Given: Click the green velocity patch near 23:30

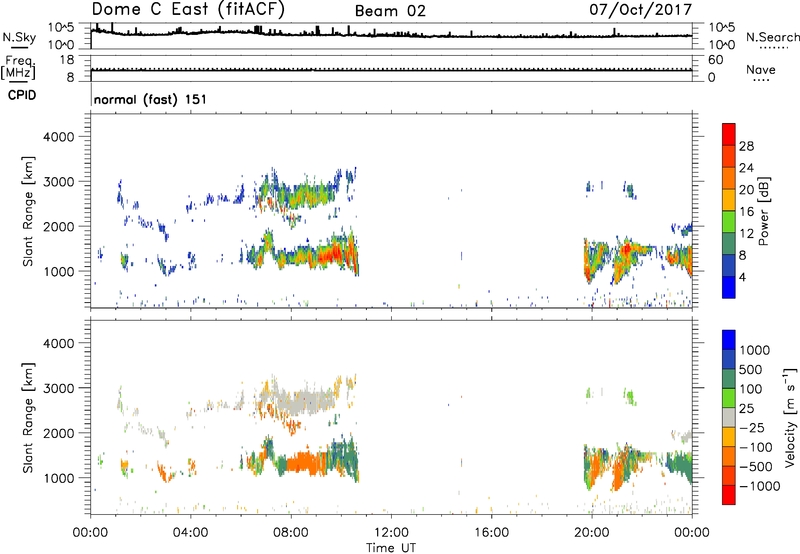Looking at the screenshot, I should point(681,465).
